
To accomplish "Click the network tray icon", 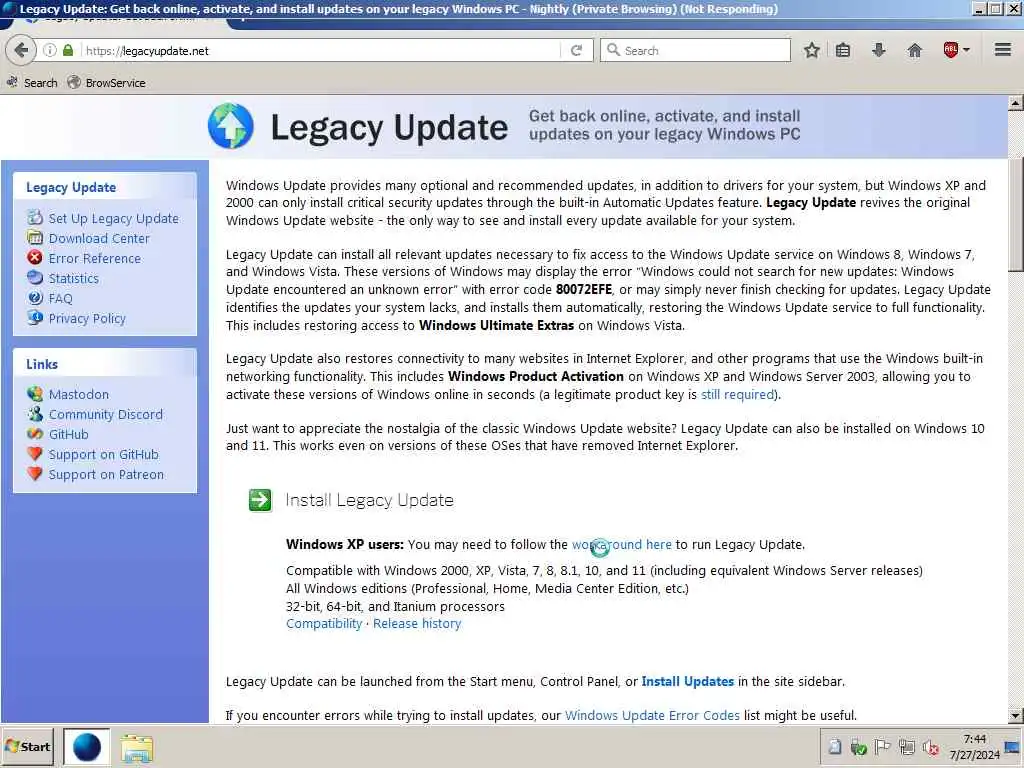I will pos(906,748).
